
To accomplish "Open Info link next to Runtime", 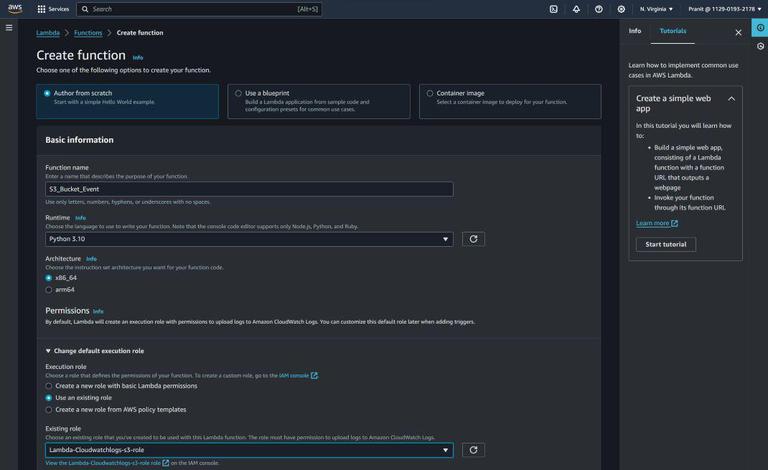I will click(80, 218).
